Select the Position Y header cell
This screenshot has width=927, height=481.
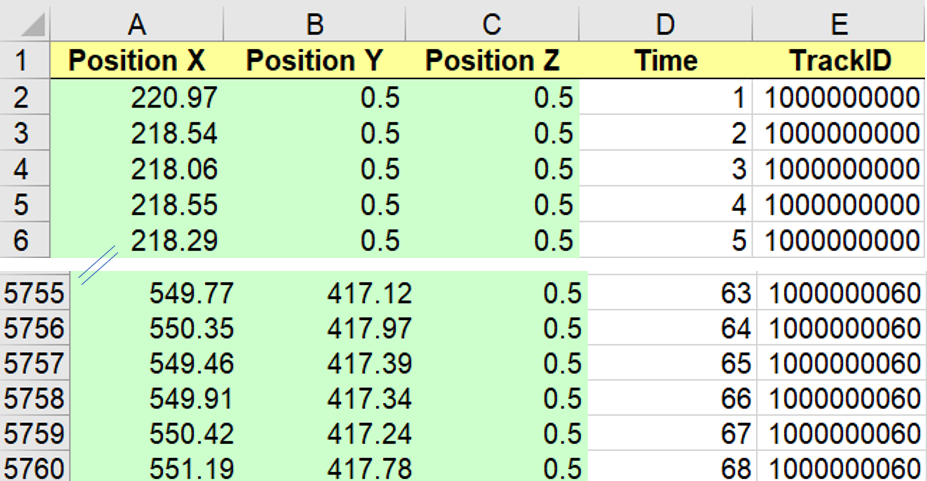[x=314, y=61]
